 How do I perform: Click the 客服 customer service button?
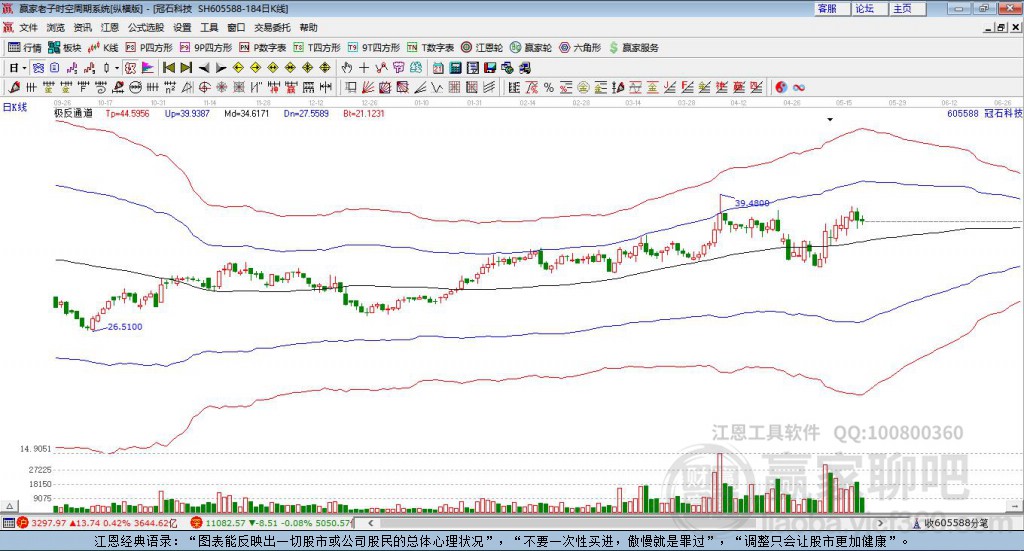(x=831, y=8)
